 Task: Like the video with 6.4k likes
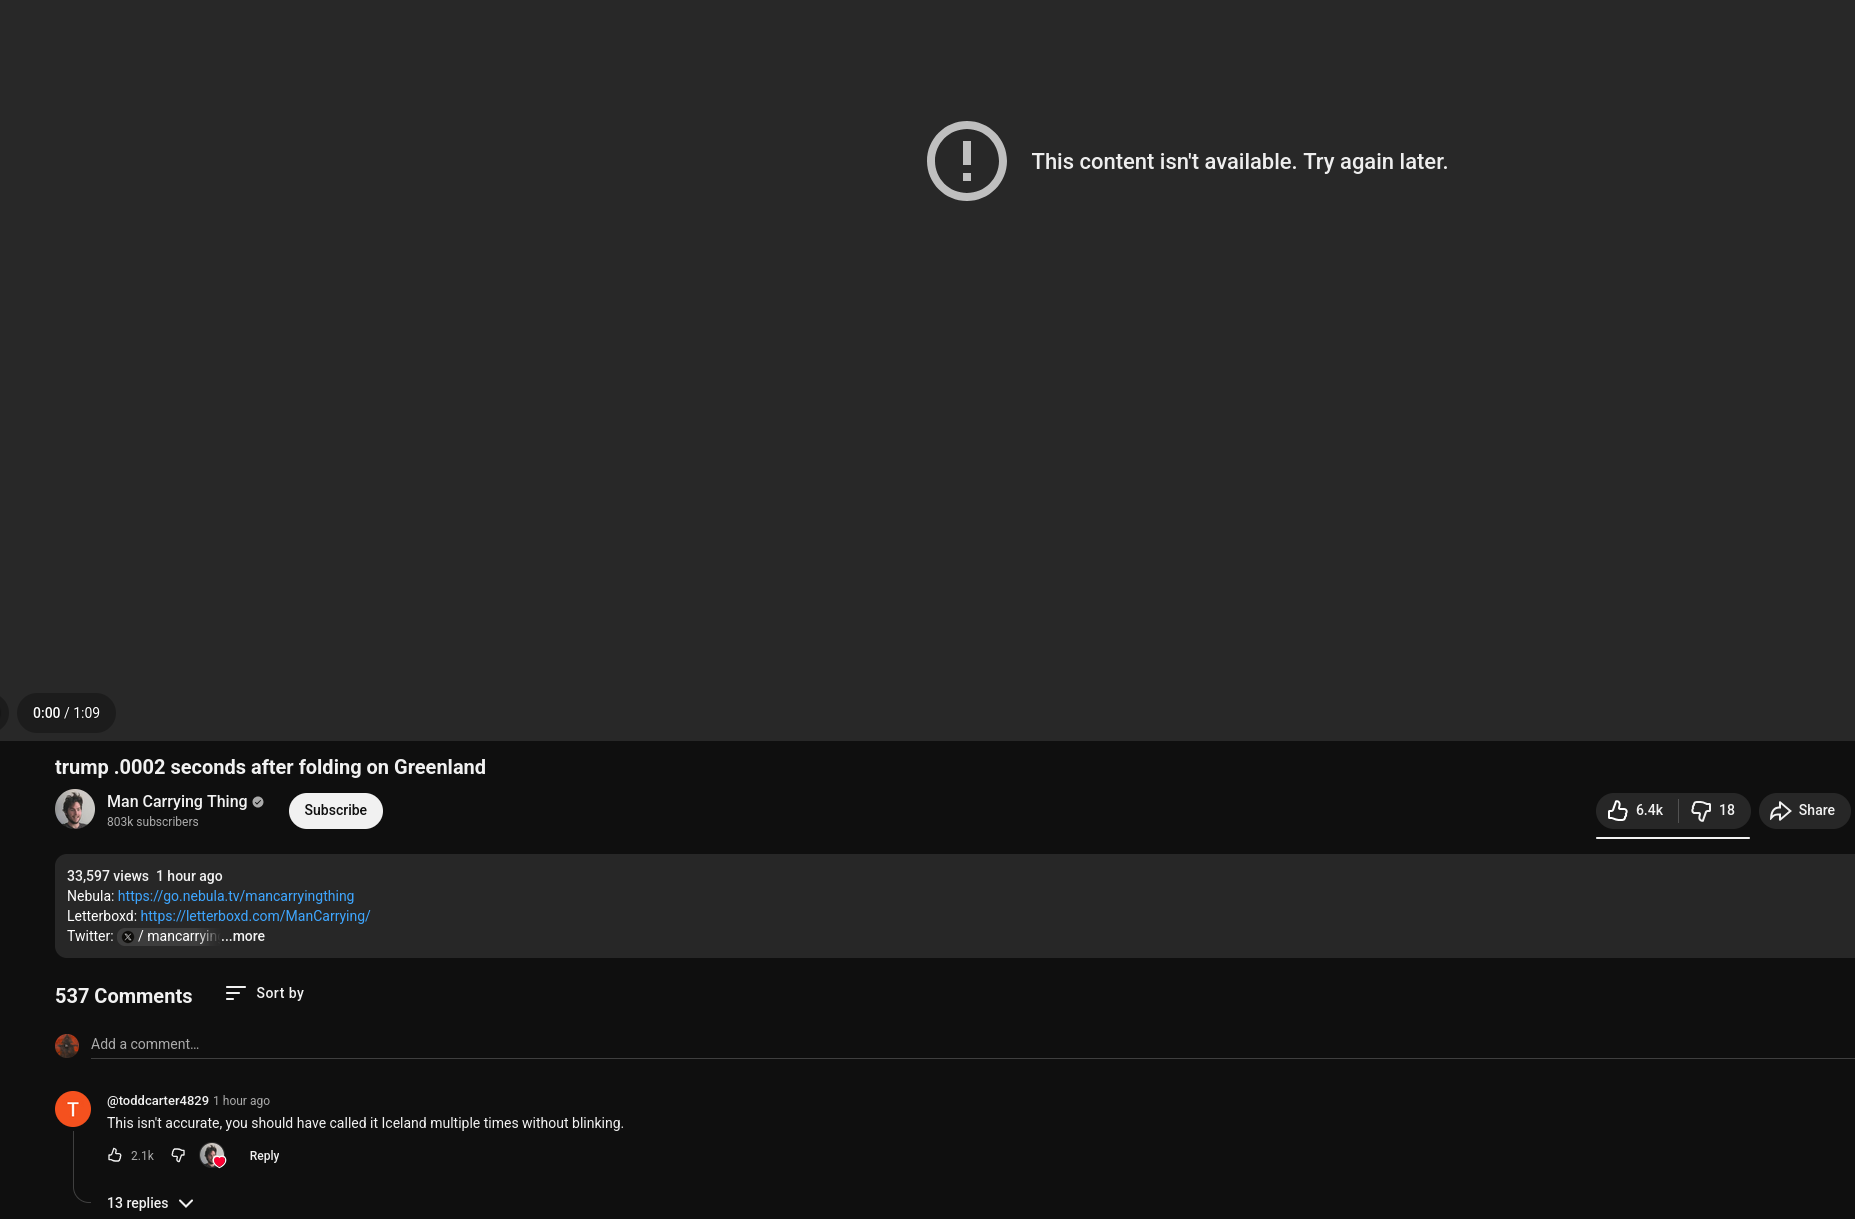1636,811
